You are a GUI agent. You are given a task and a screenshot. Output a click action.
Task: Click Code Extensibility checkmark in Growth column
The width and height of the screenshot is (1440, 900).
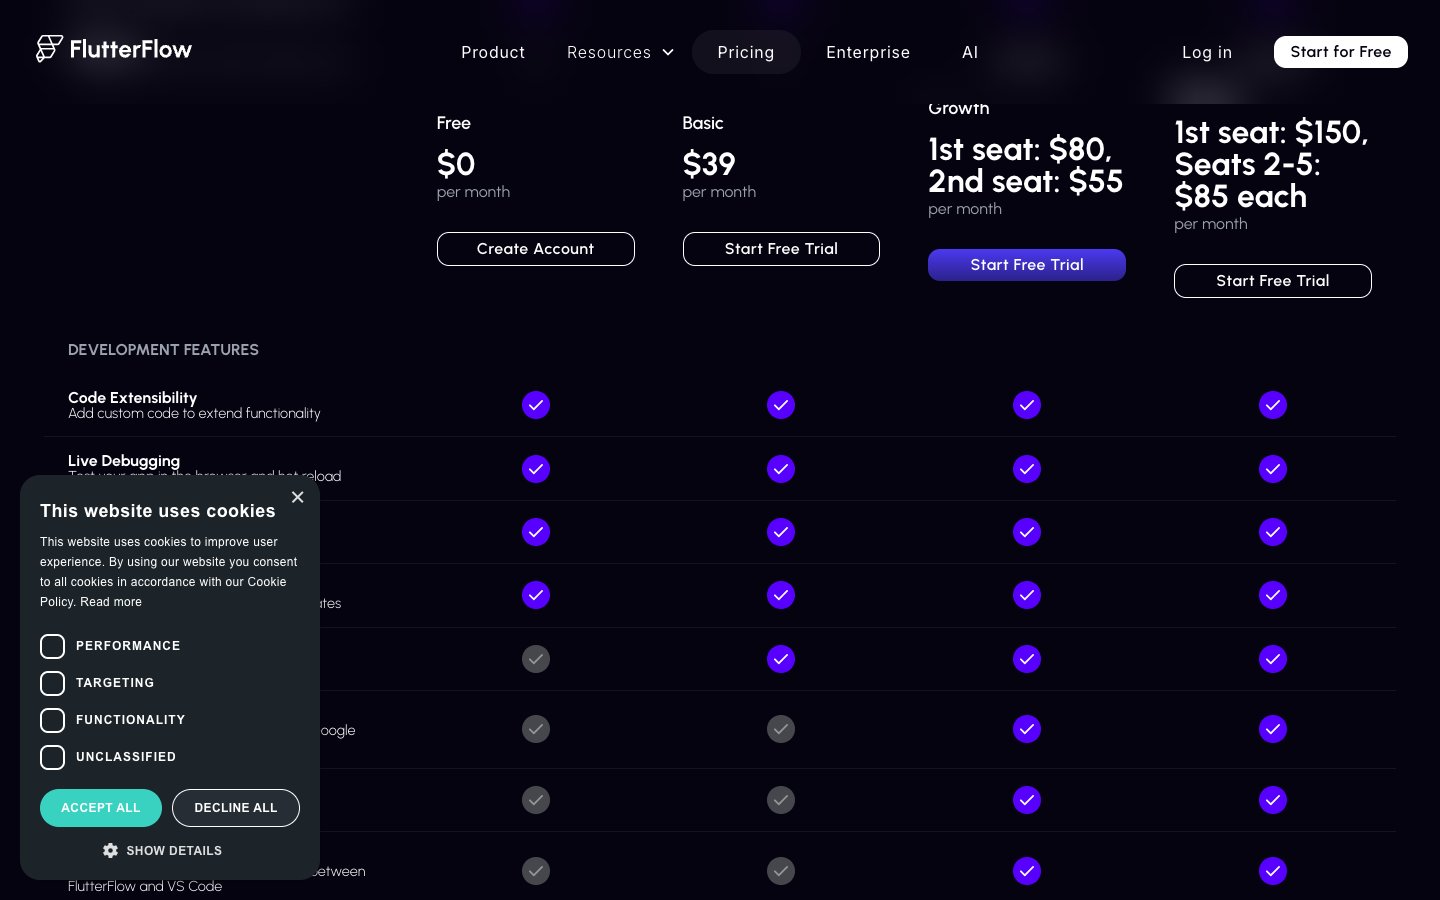(x=1027, y=405)
